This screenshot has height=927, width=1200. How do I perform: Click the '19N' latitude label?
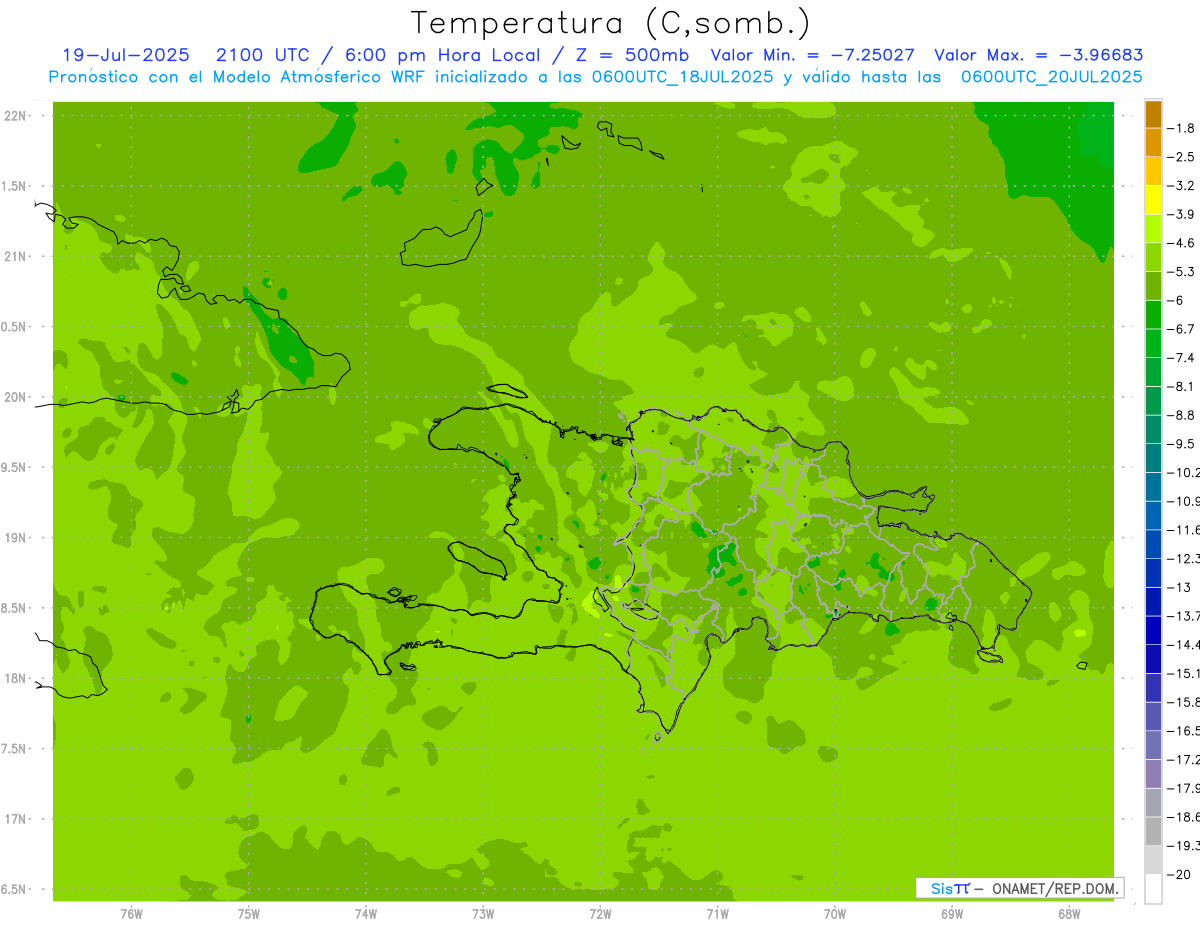click(x=14, y=538)
